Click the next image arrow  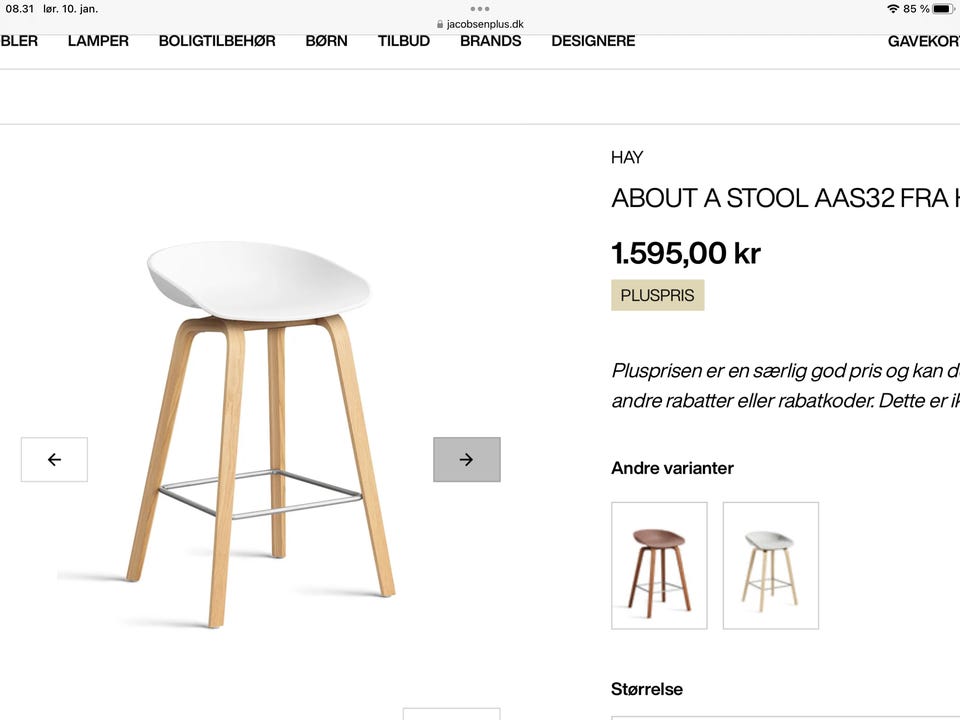[x=466, y=459]
